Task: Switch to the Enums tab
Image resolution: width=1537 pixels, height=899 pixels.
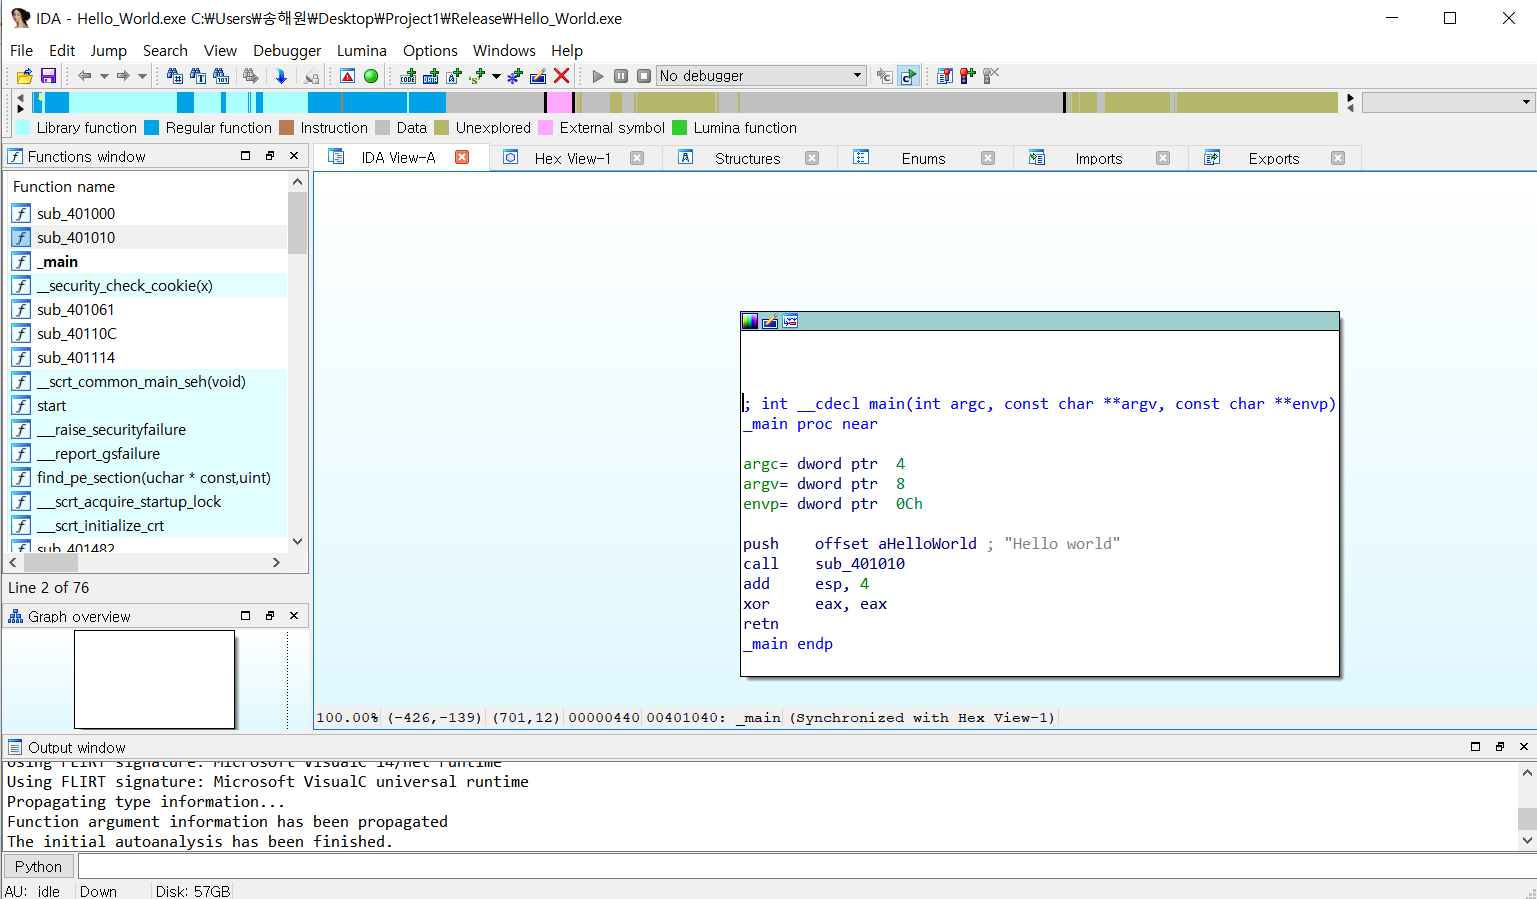Action: click(x=923, y=158)
